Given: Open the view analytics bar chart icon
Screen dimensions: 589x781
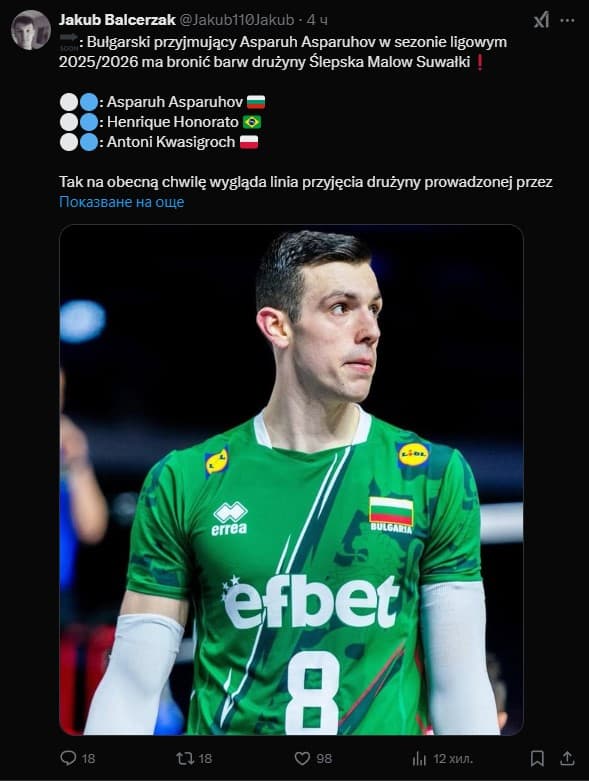Looking at the screenshot, I should [x=419, y=758].
